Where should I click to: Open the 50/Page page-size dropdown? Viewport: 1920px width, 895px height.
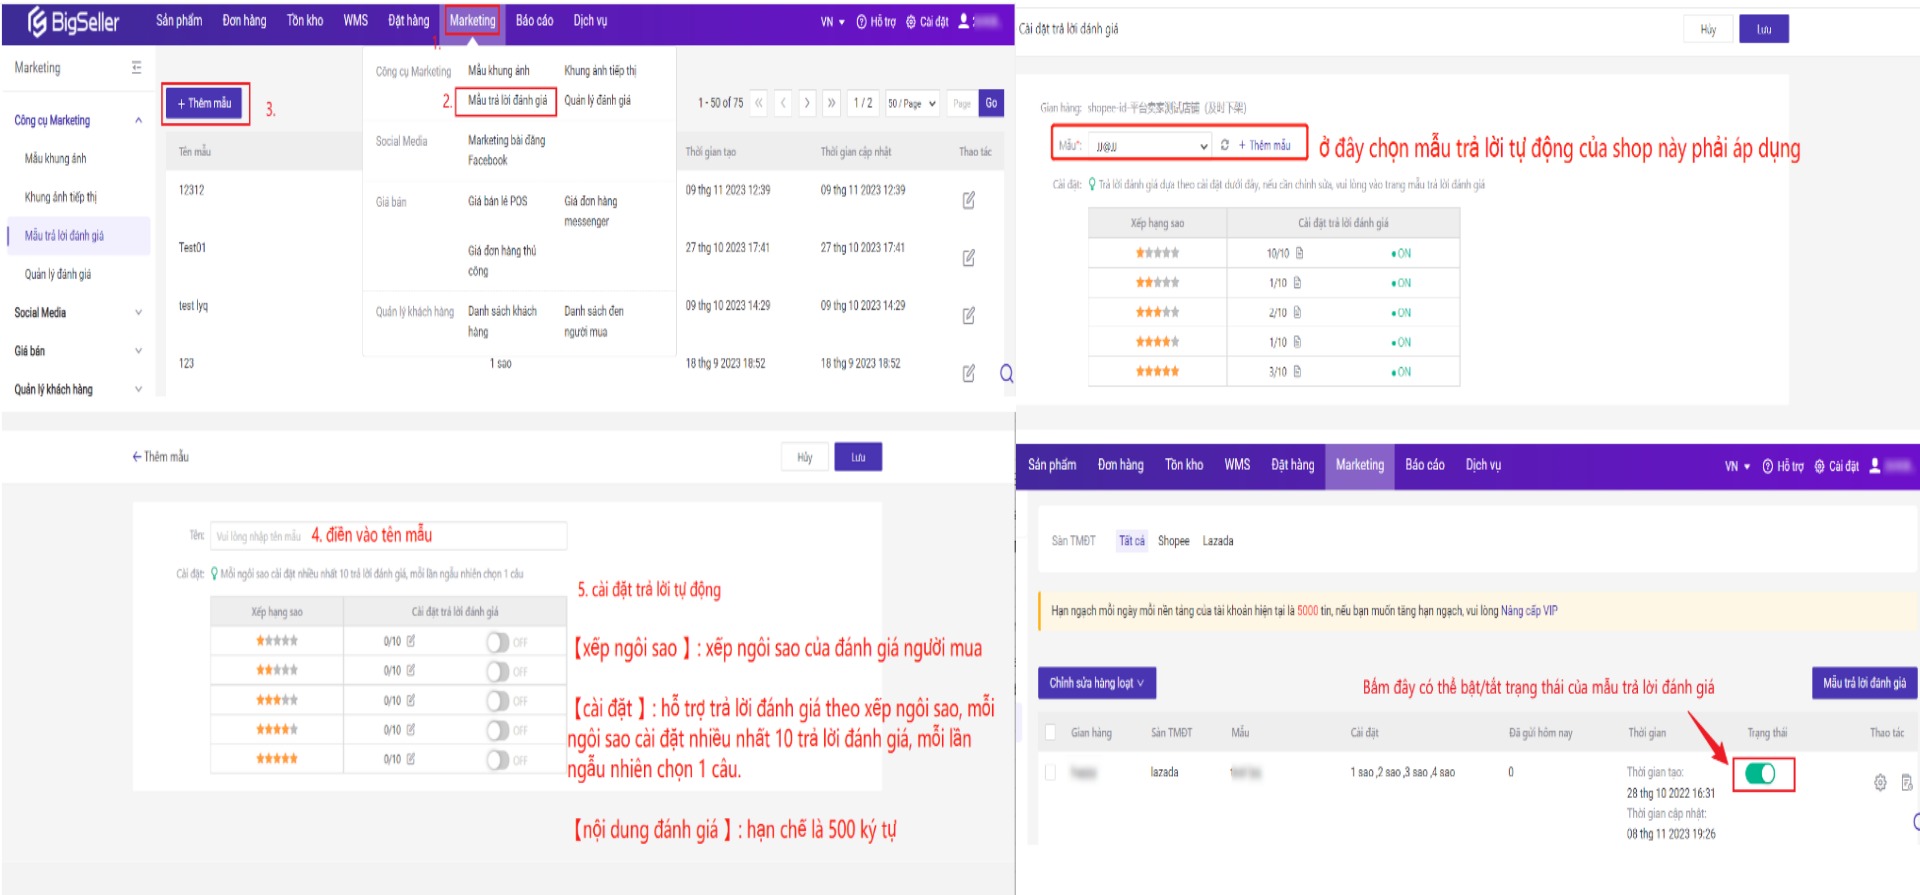tap(912, 103)
